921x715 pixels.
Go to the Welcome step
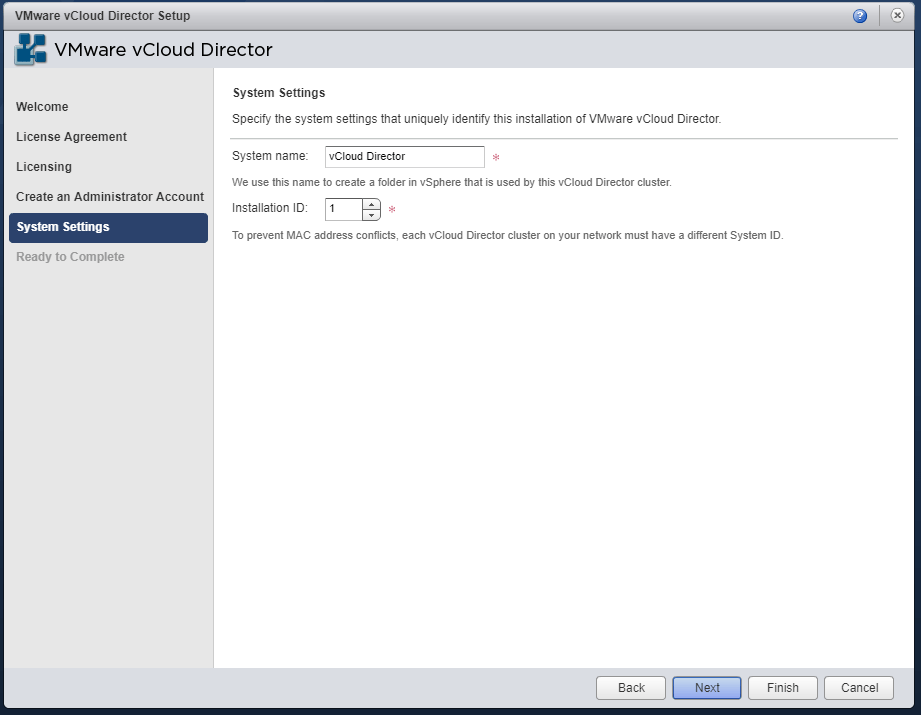[42, 107]
